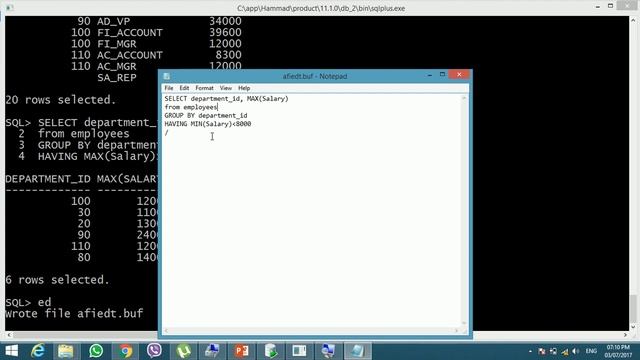Open the Windows Start button
640x360 pixels.
tap(11, 351)
